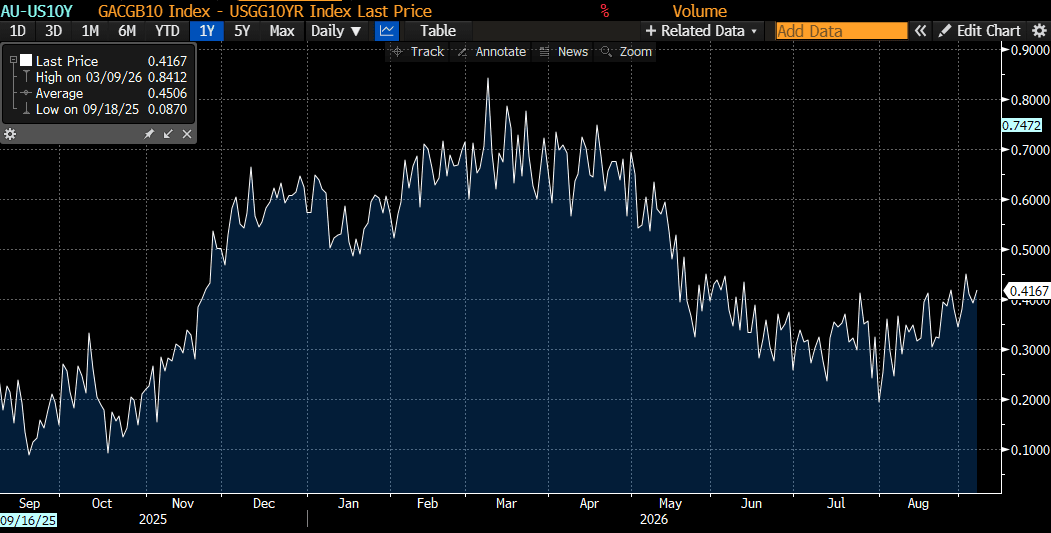Activate the Track crosshair tool
The image size is (1051, 533).
(x=418, y=52)
